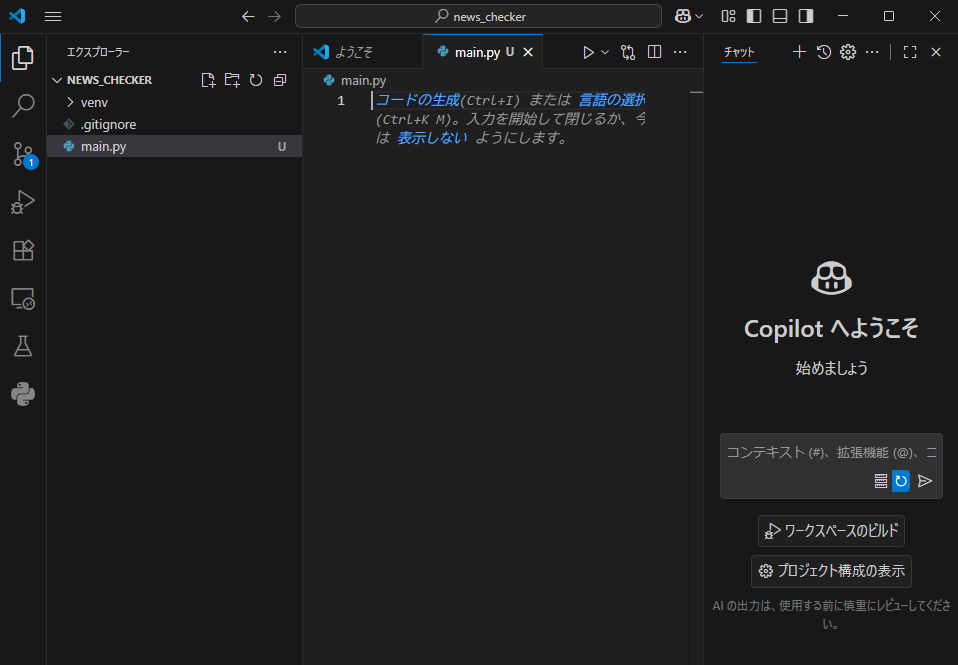The height and width of the screenshot is (665, 958).
Task: Click the blue refresh button in chat input
Action: 901,481
